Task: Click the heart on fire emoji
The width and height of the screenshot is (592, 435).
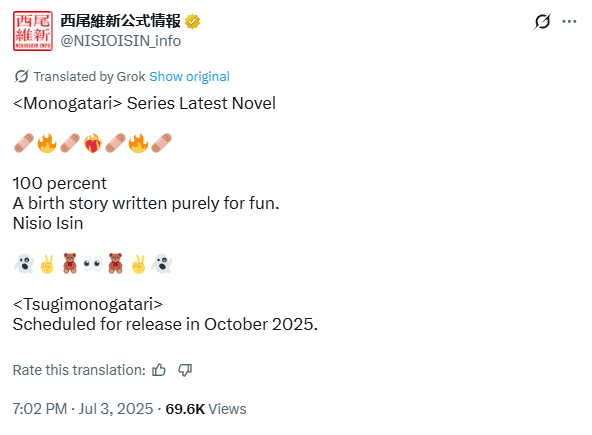Action: (93, 143)
